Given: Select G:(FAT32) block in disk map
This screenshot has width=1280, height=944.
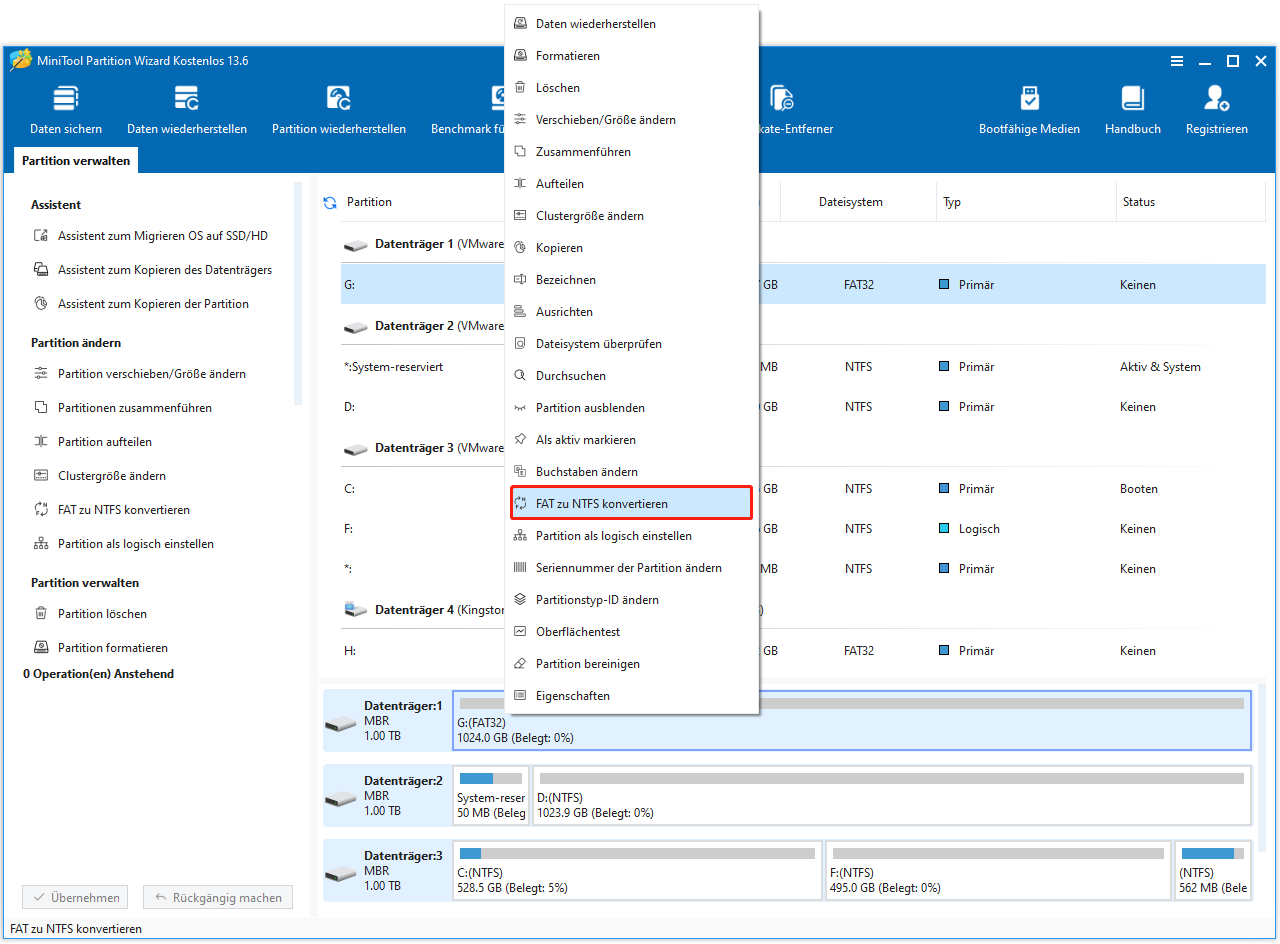Looking at the screenshot, I should coord(851,720).
